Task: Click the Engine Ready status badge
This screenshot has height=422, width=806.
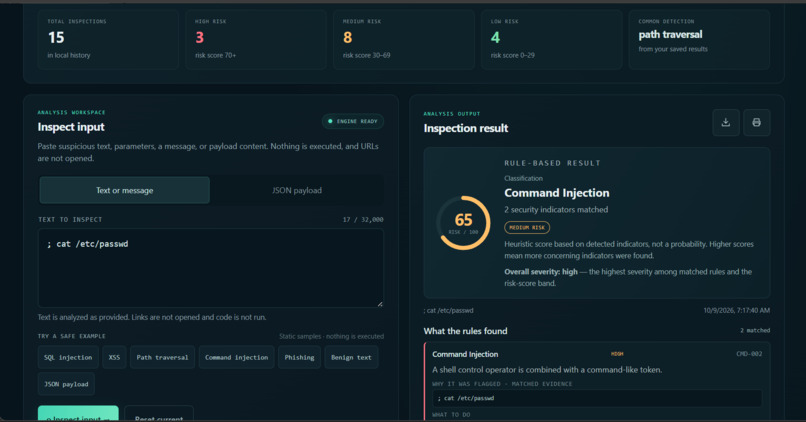Action: pos(353,121)
